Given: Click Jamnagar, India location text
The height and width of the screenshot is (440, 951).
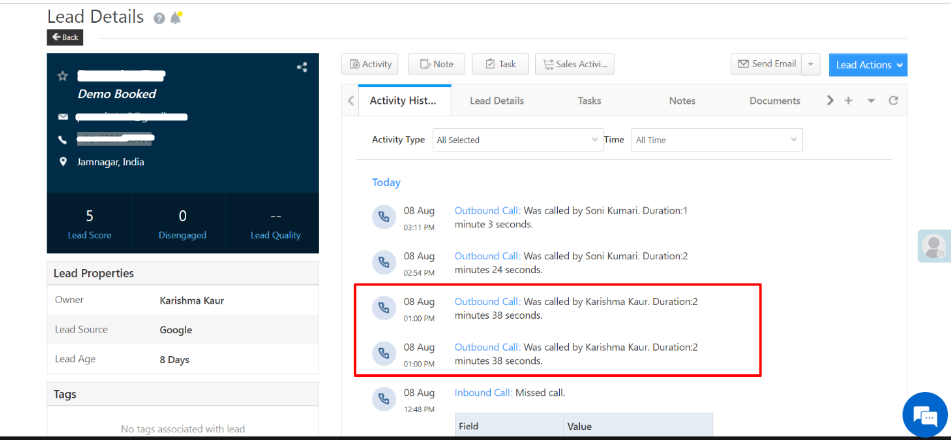Looking at the screenshot, I should click(x=110, y=162).
